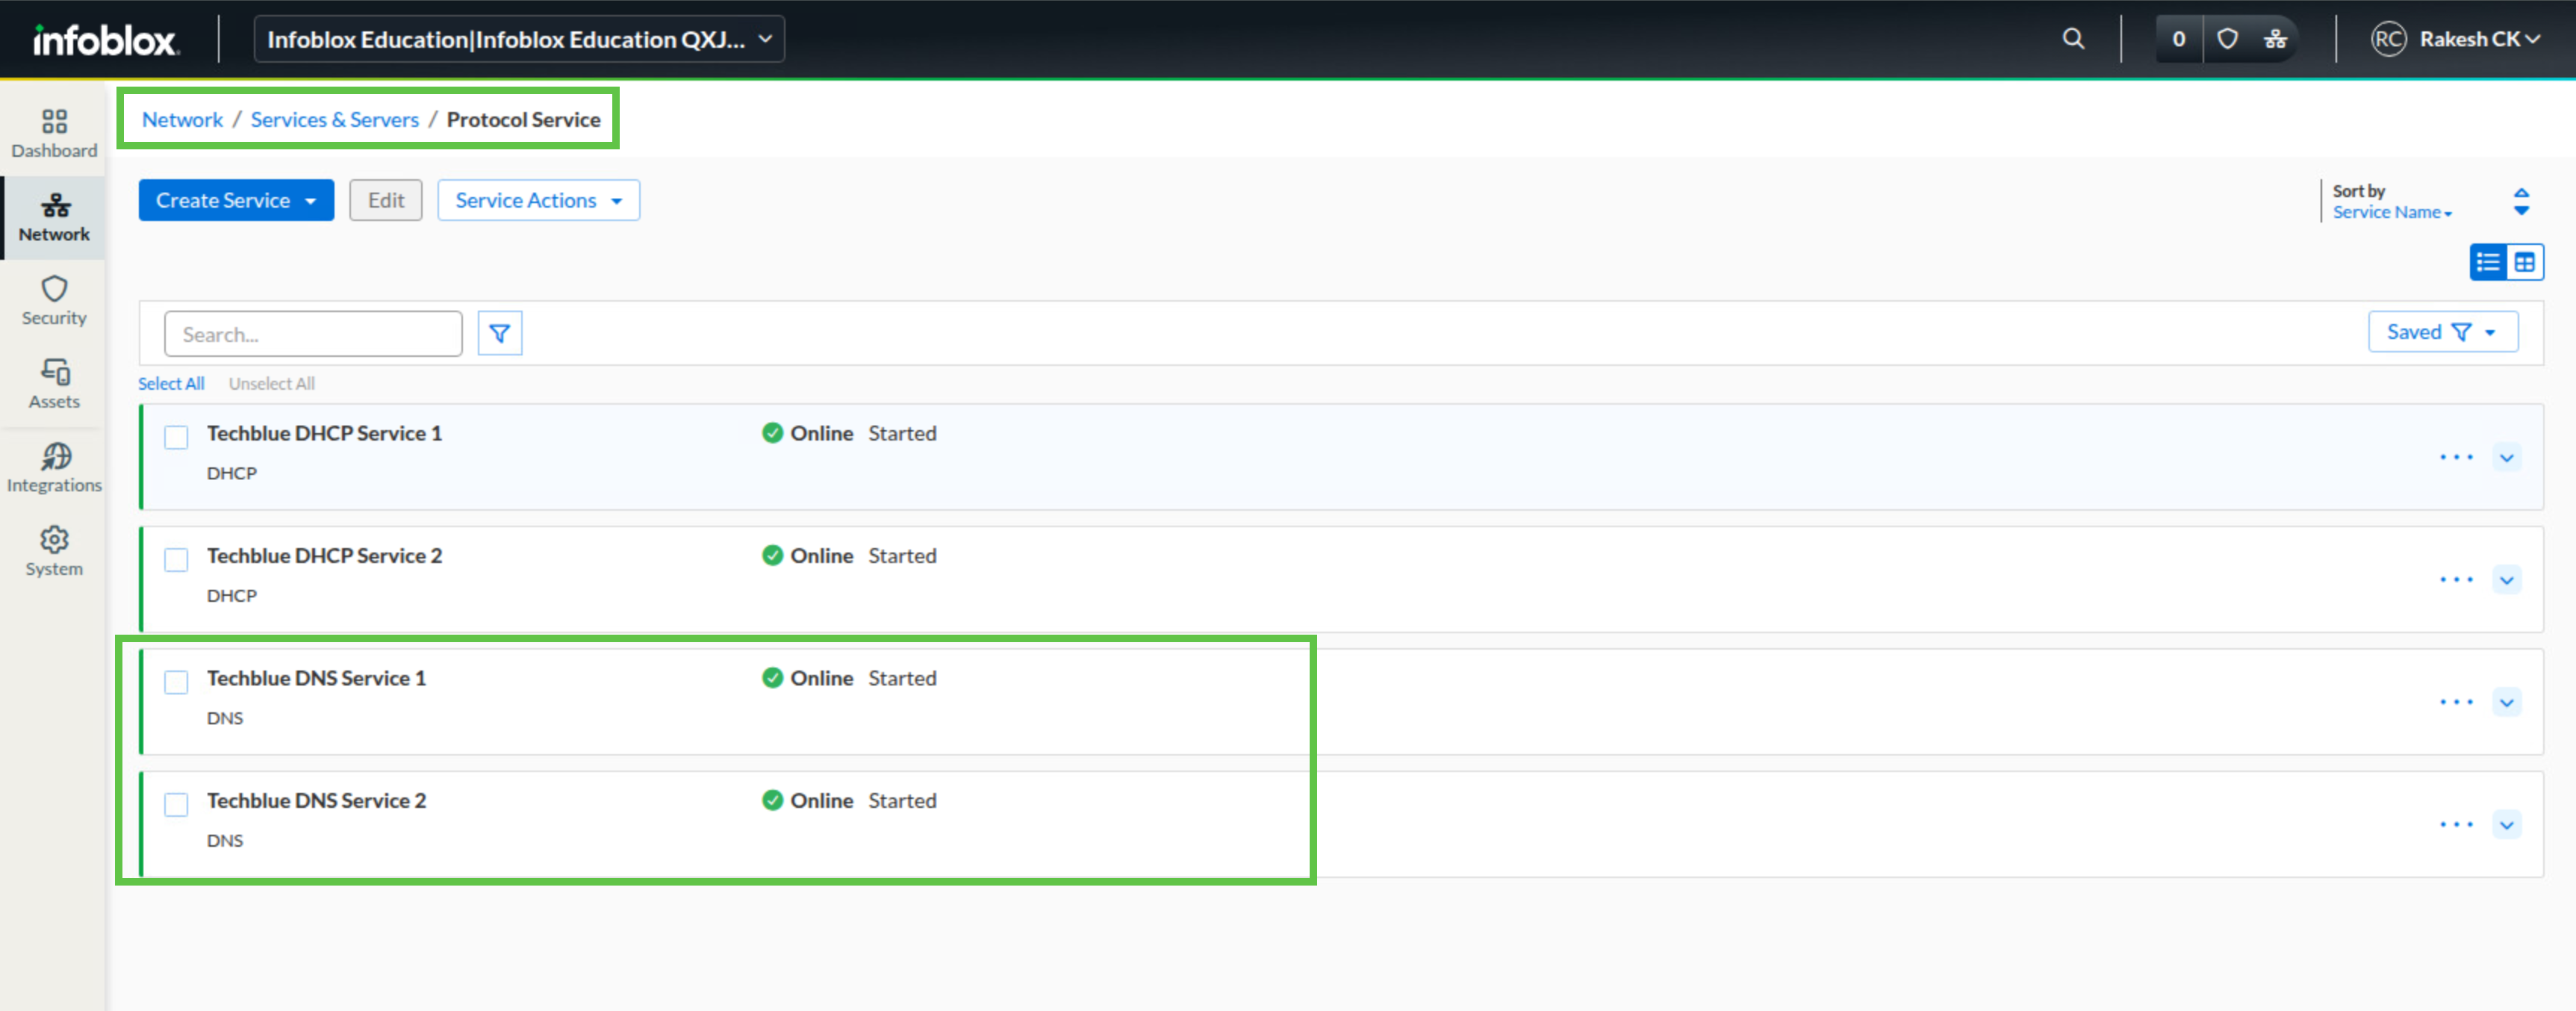
Task: Open the Infoblox Education account dropdown
Action: [x=519, y=39]
